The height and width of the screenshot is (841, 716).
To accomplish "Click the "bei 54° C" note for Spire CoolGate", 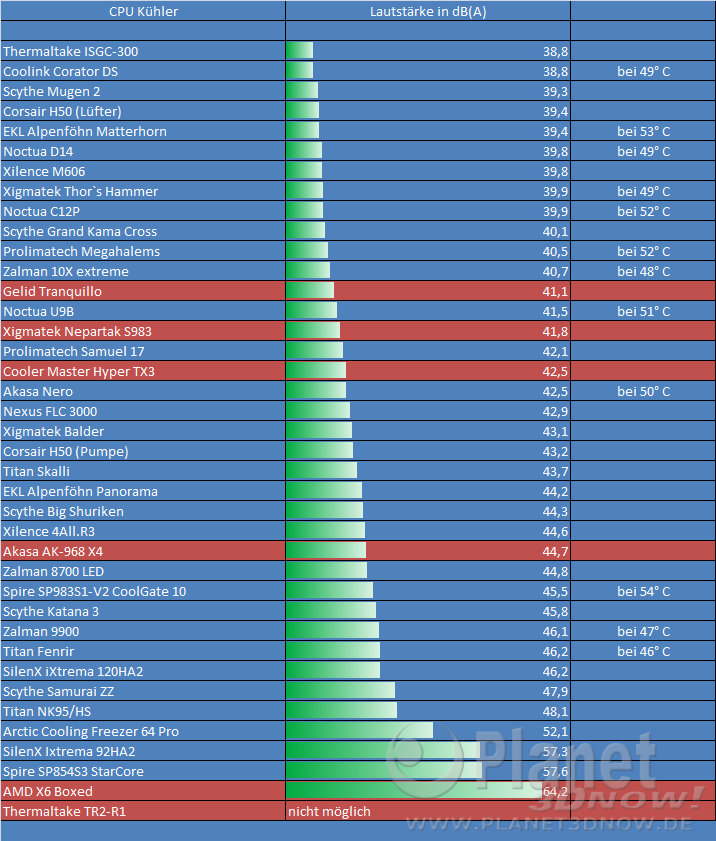I will click(643, 591).
